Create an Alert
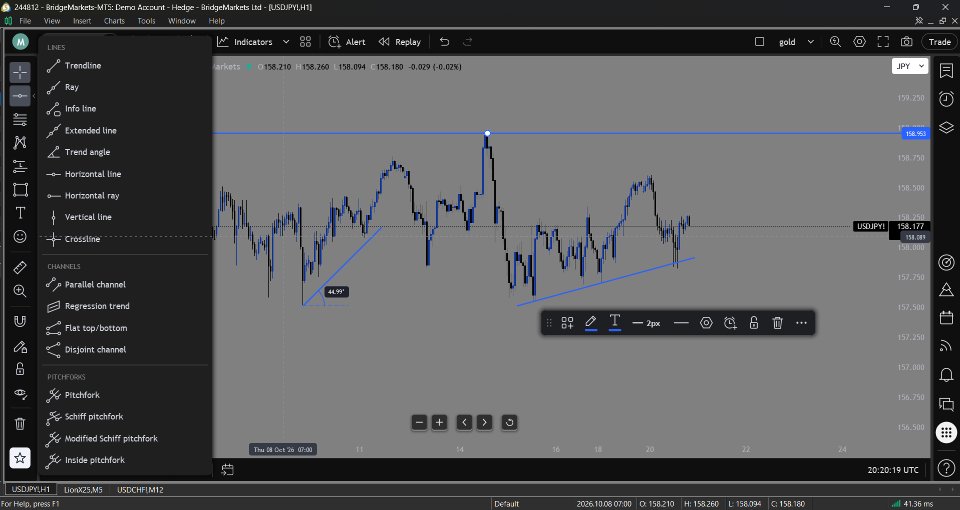Screen dimensions: 960x510 coord(347,42)
